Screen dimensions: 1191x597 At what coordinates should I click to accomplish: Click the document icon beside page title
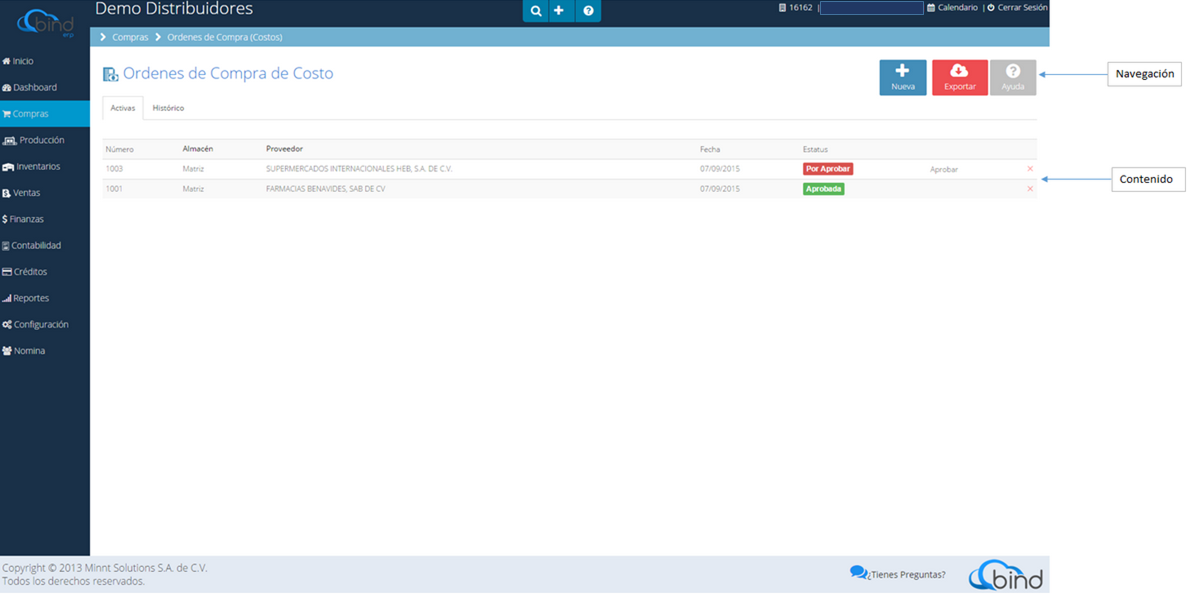coord(111,74)
